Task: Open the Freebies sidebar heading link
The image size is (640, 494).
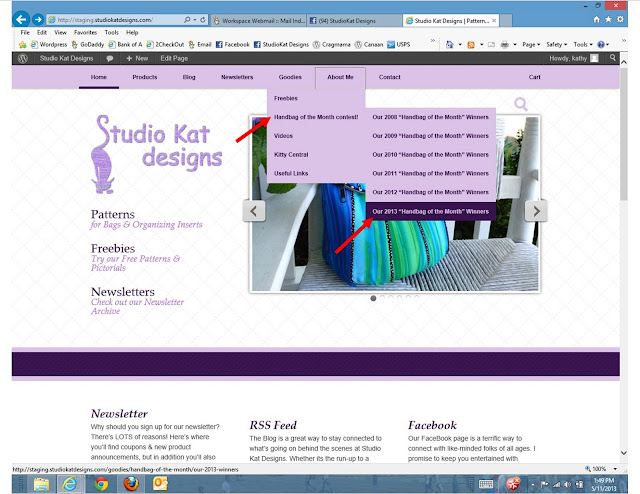Action: [x=113, y=249]
